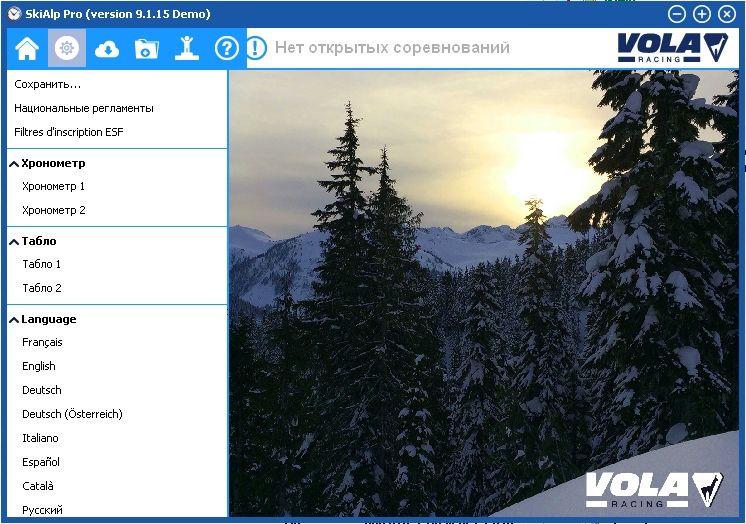Maximize the SkiAlp Pro window
Screen dimensions: 746x524
coord(702,14)
